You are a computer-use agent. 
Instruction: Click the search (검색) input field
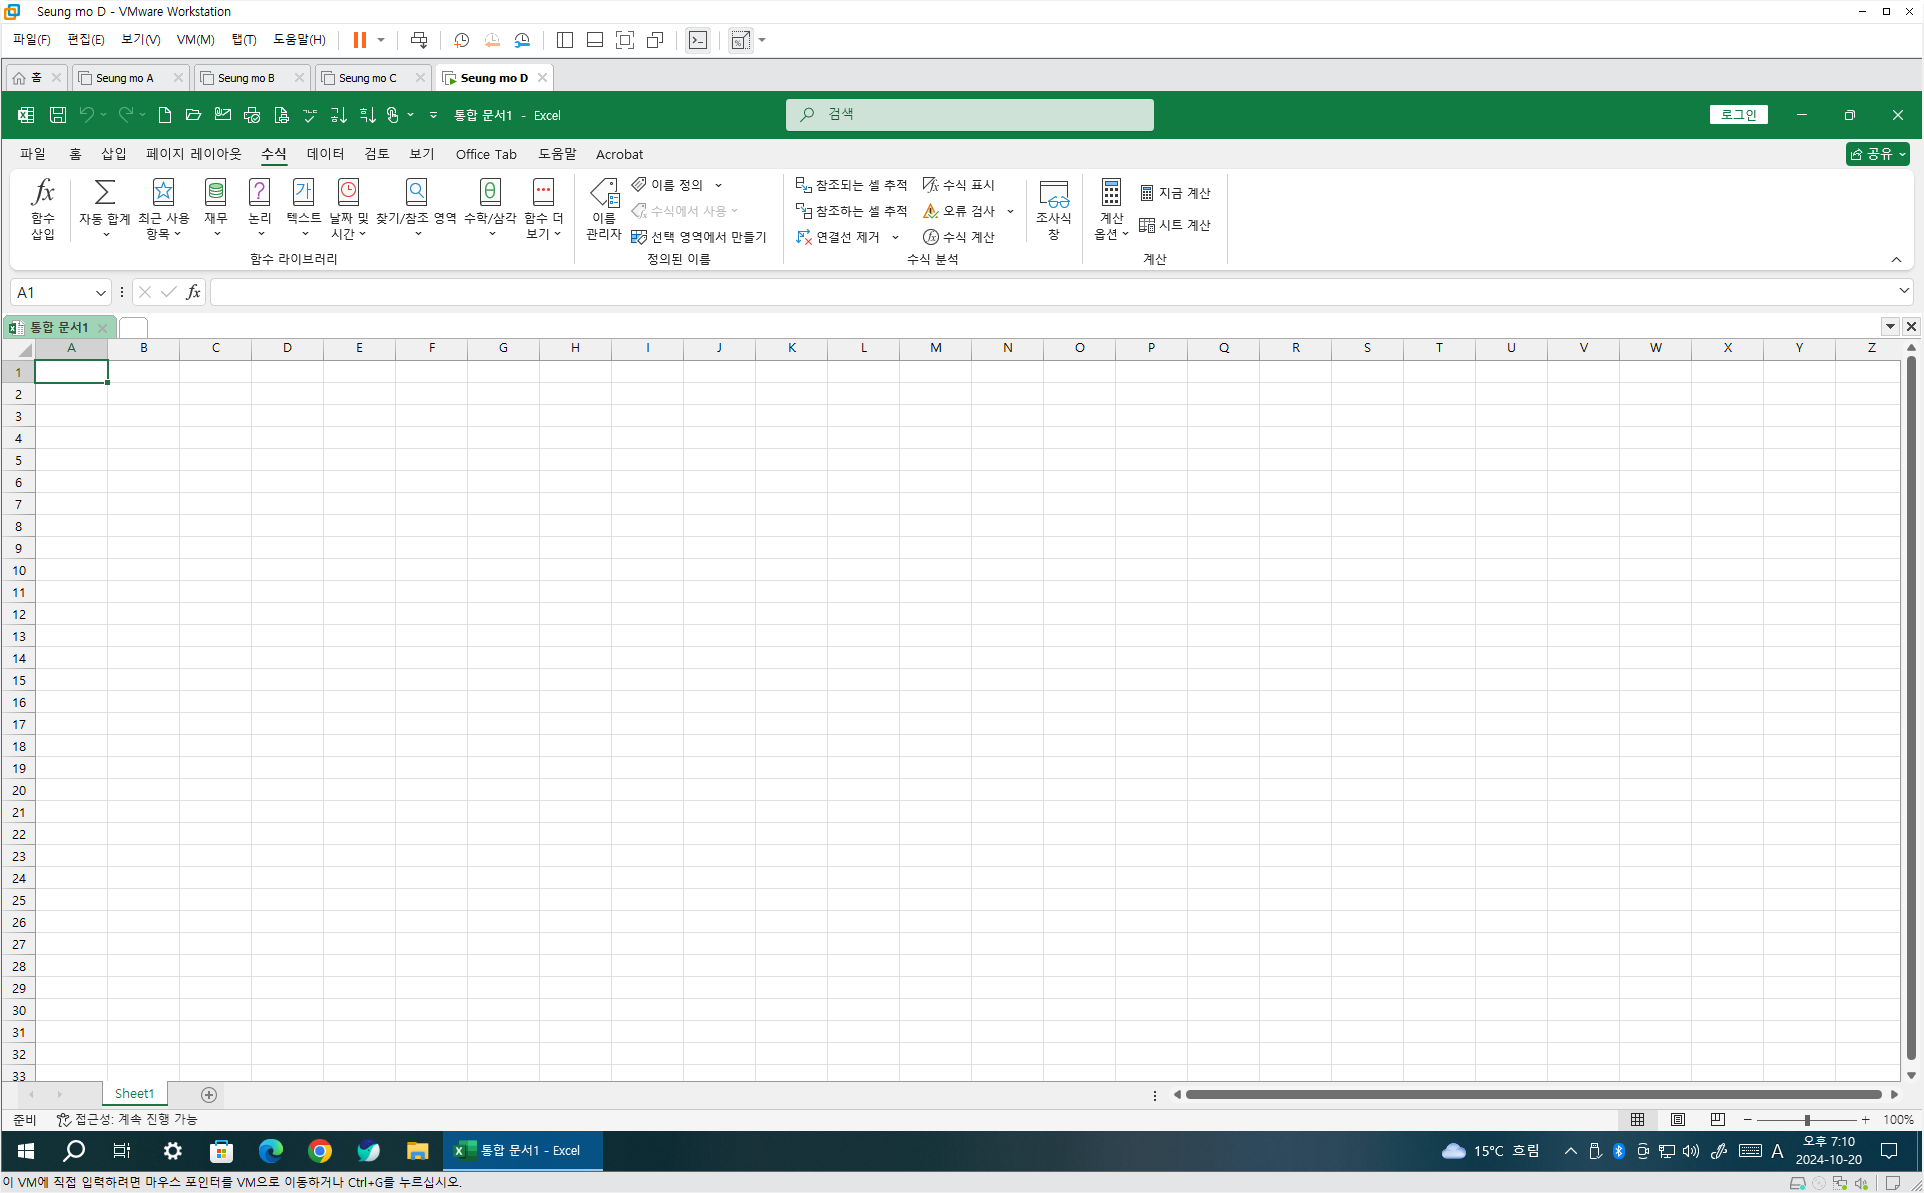click(970, 115)
